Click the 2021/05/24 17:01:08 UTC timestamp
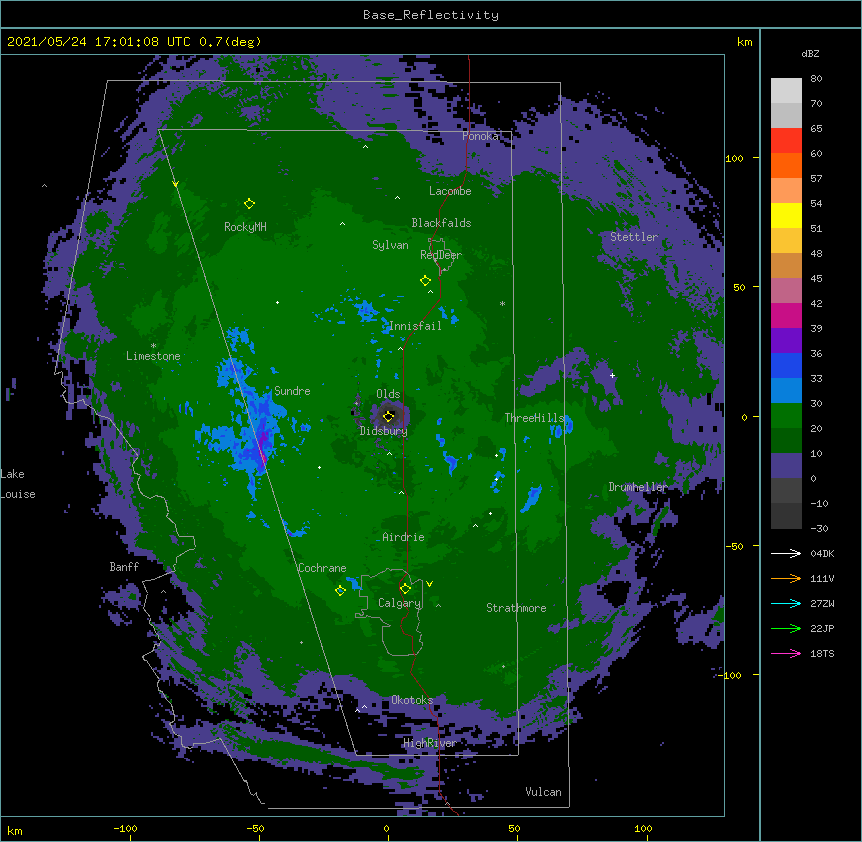This screenshot has width=862, height=842. (134, 42)
